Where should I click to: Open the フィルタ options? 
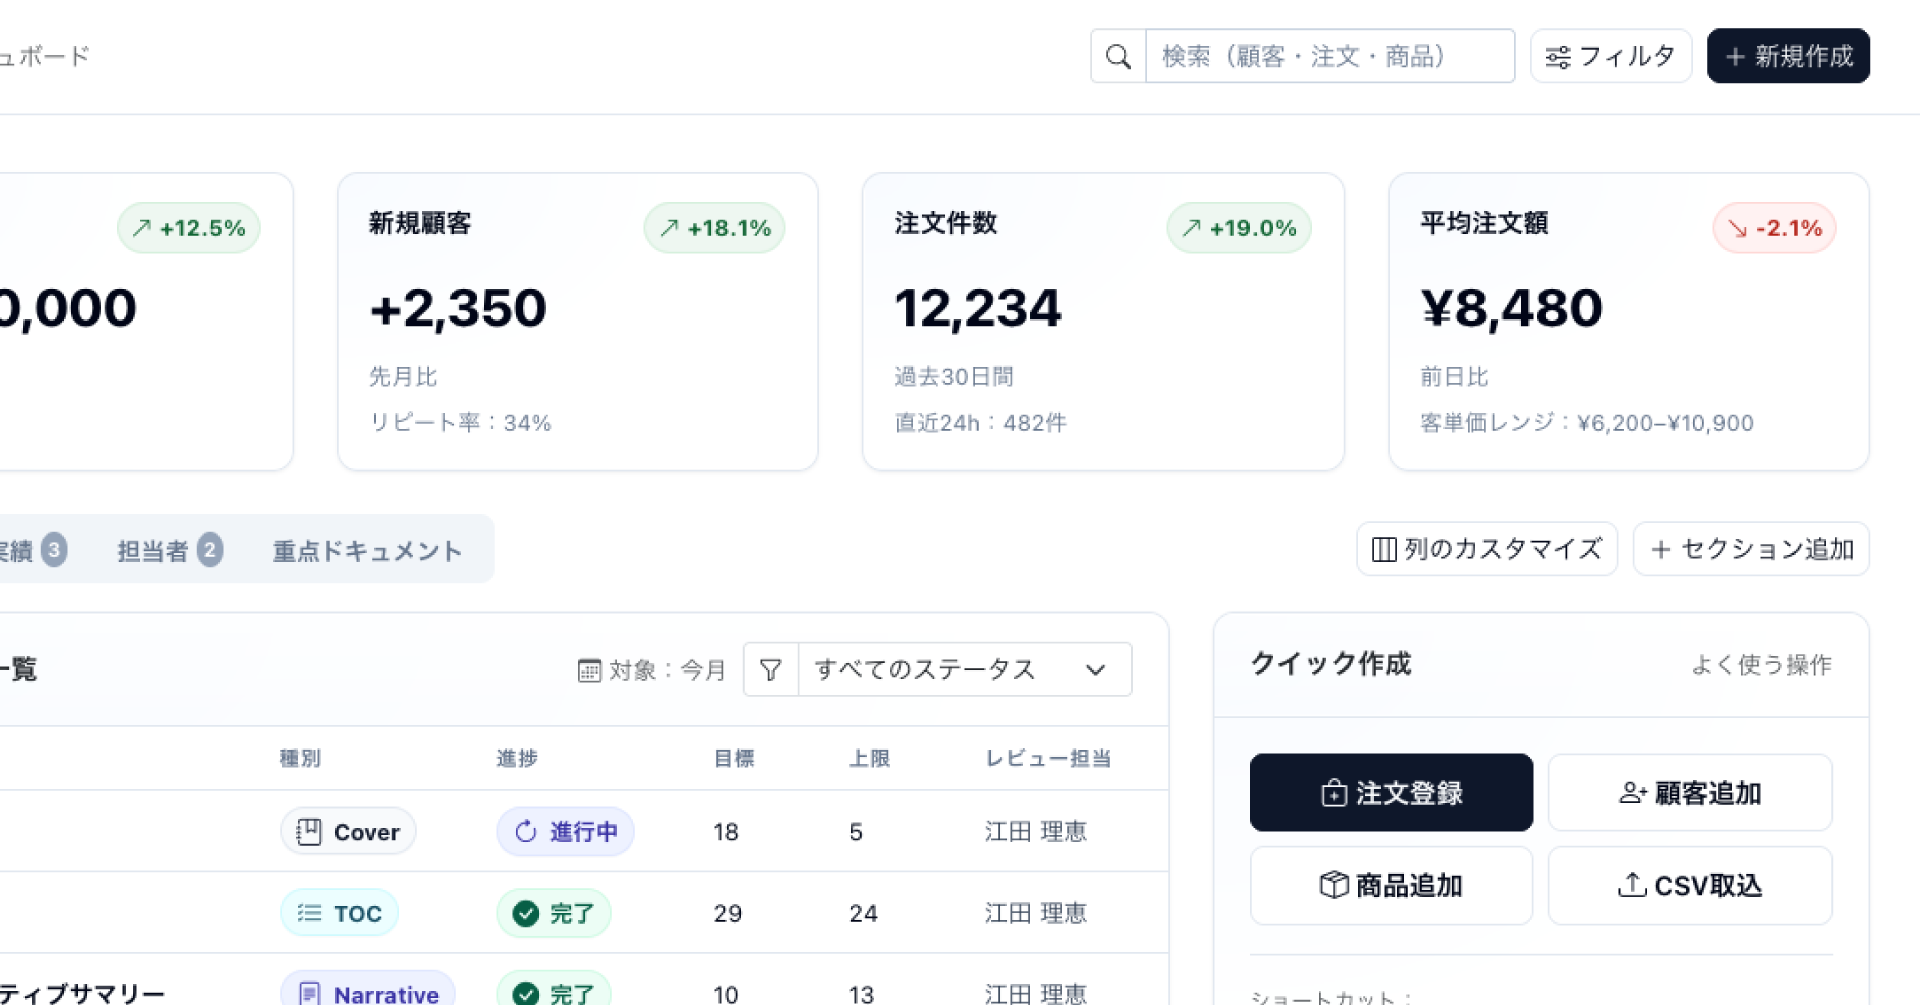(x=1610, y=57)
